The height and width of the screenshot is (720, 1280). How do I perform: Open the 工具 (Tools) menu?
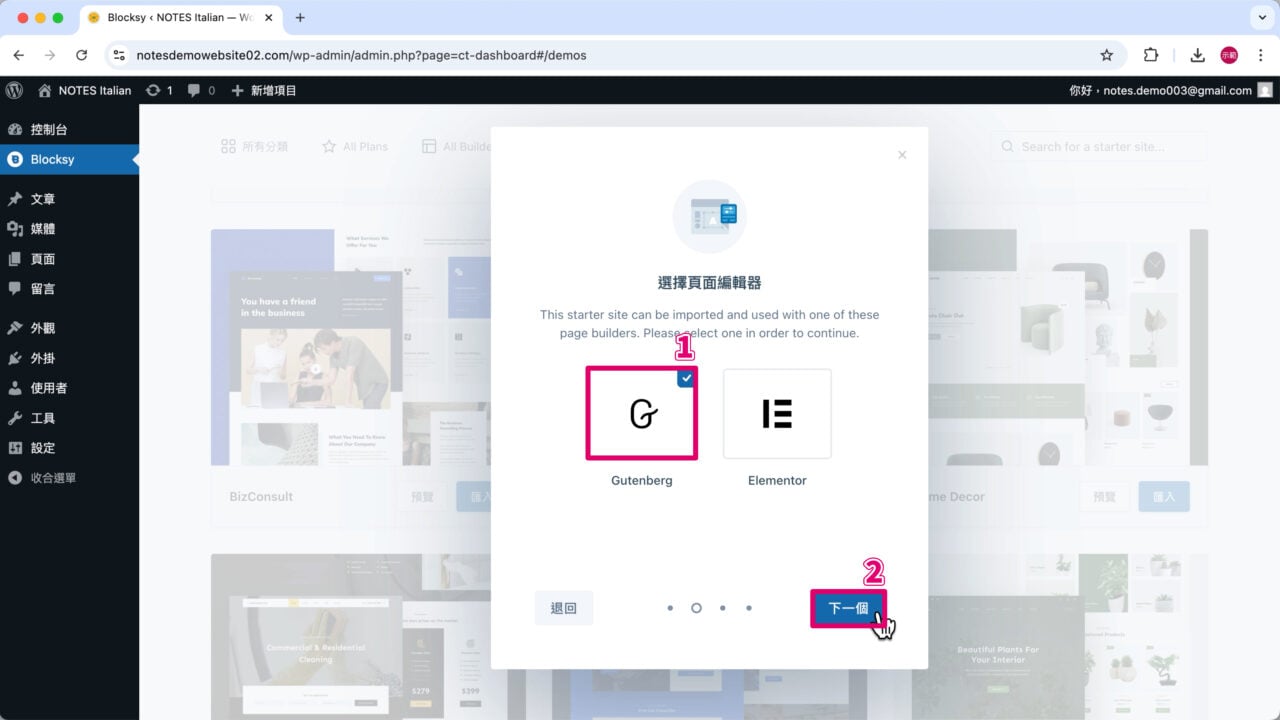(x=45, y=417)
